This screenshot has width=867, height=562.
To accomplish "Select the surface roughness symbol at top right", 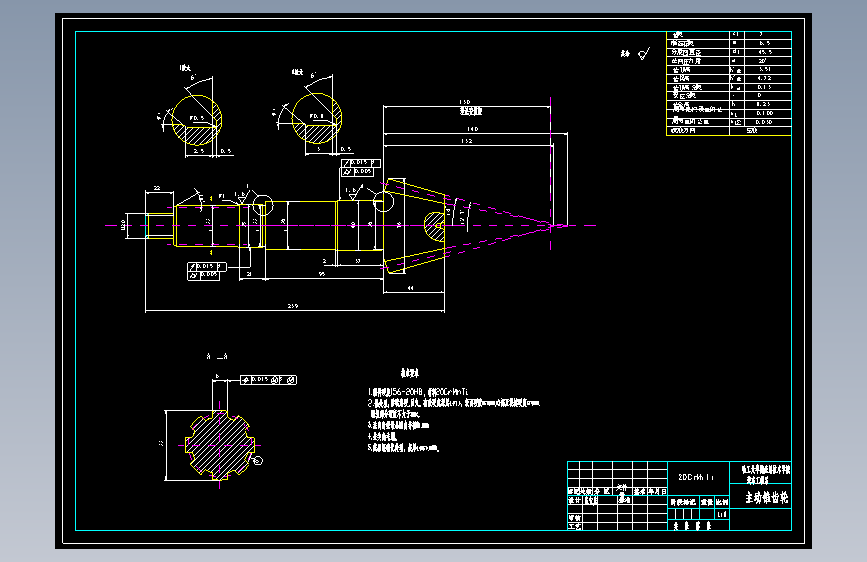I will [644, 54].
